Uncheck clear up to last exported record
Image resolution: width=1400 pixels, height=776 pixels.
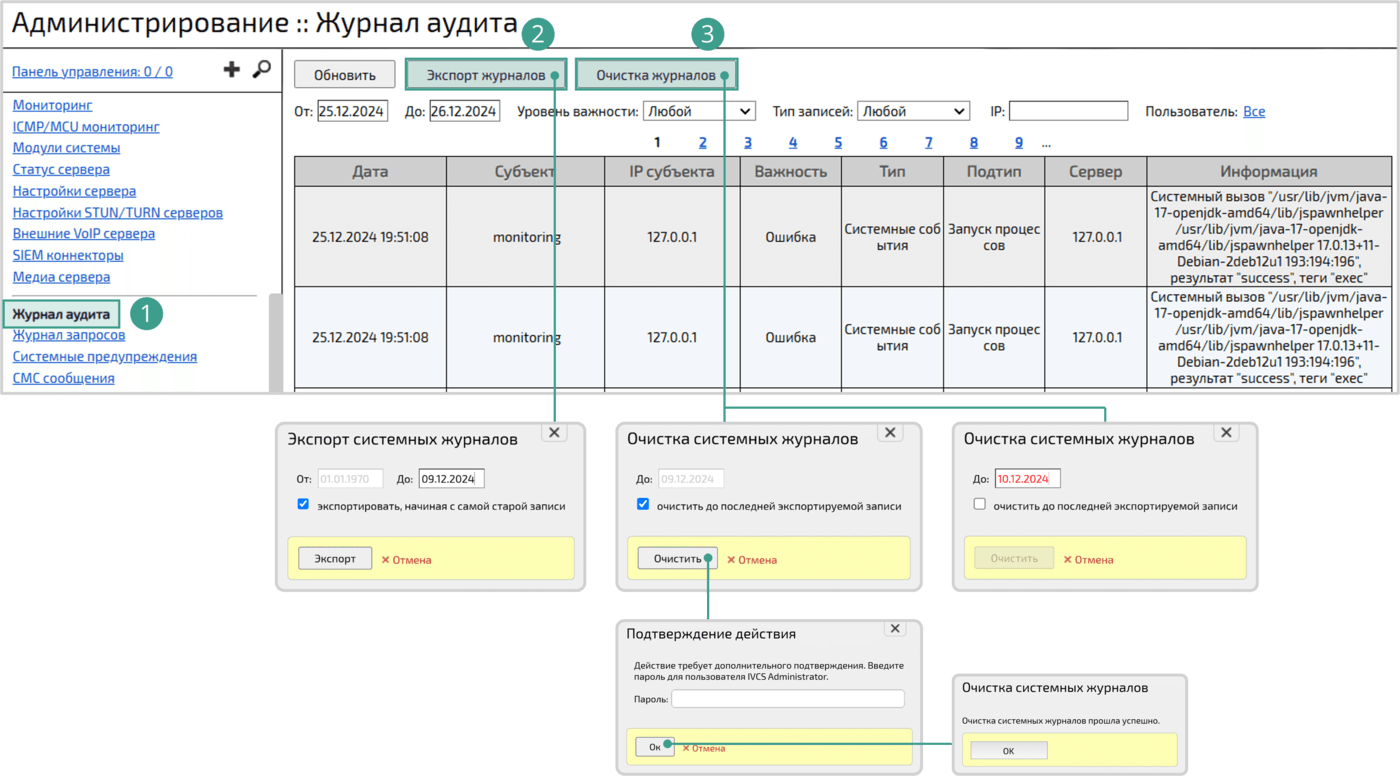[643, 505]
